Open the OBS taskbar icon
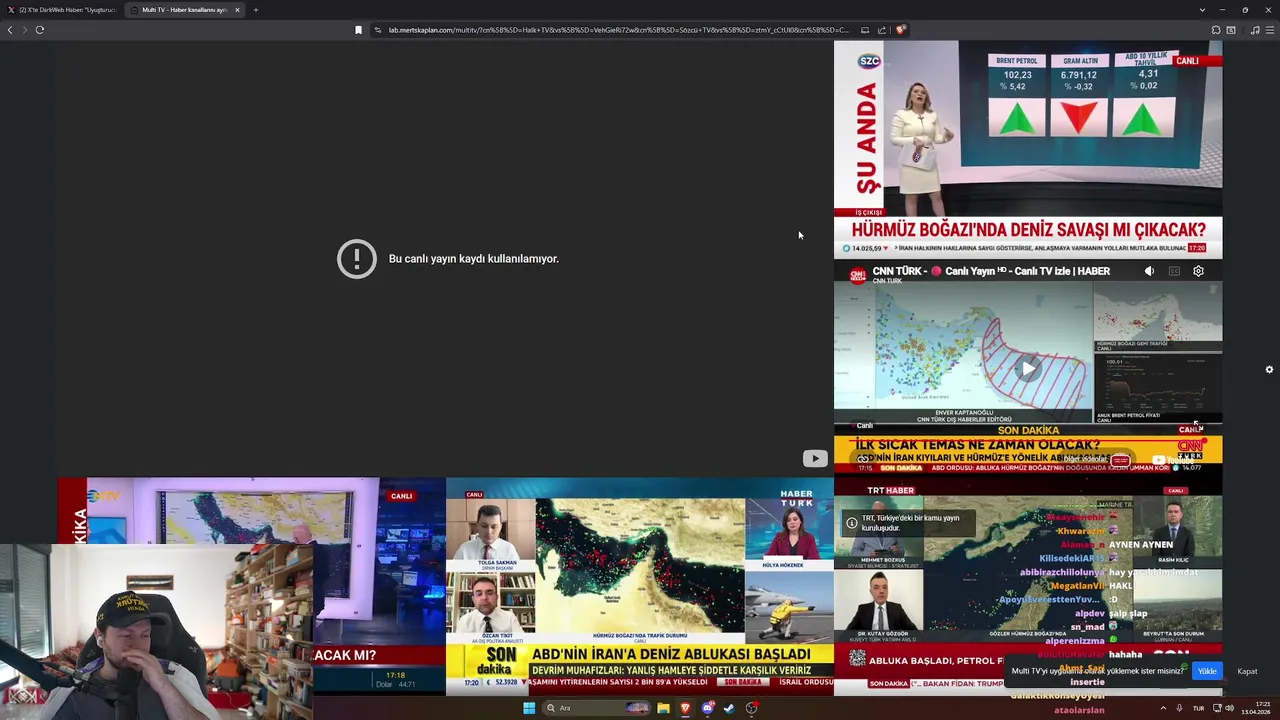This screenshot has width=1280, height=720. (751, 708)
